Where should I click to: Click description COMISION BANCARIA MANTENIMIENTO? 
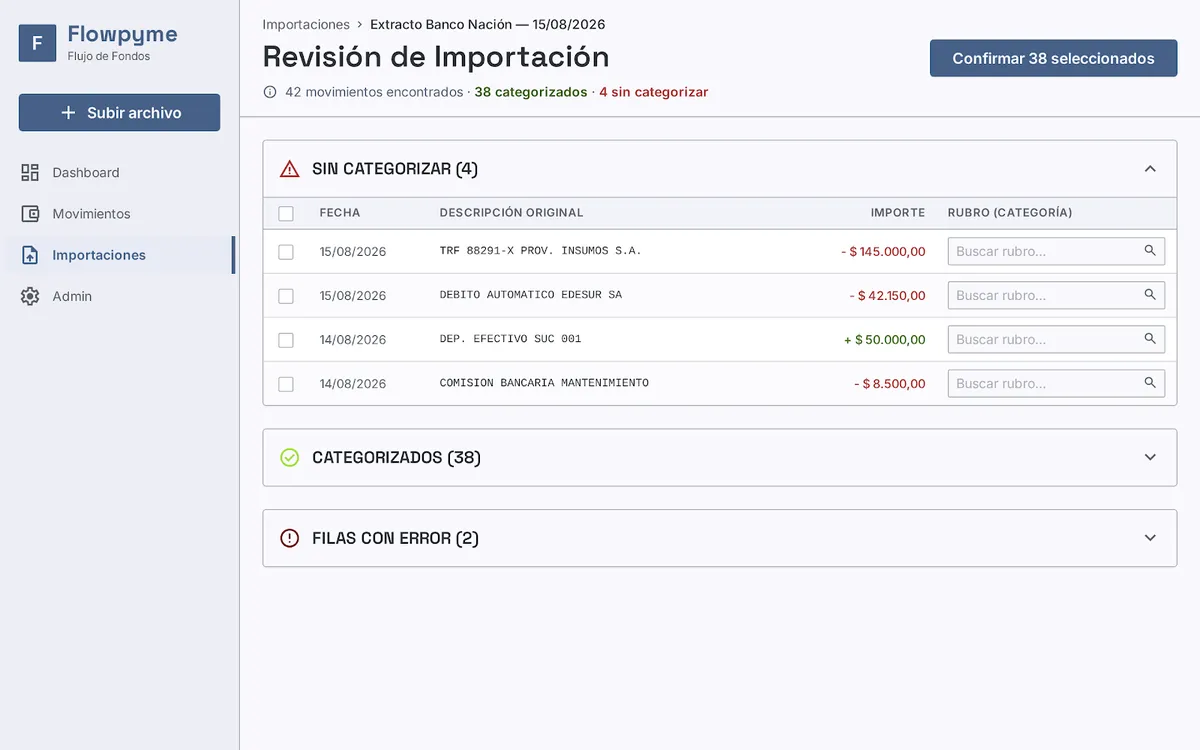click(544, 383)
